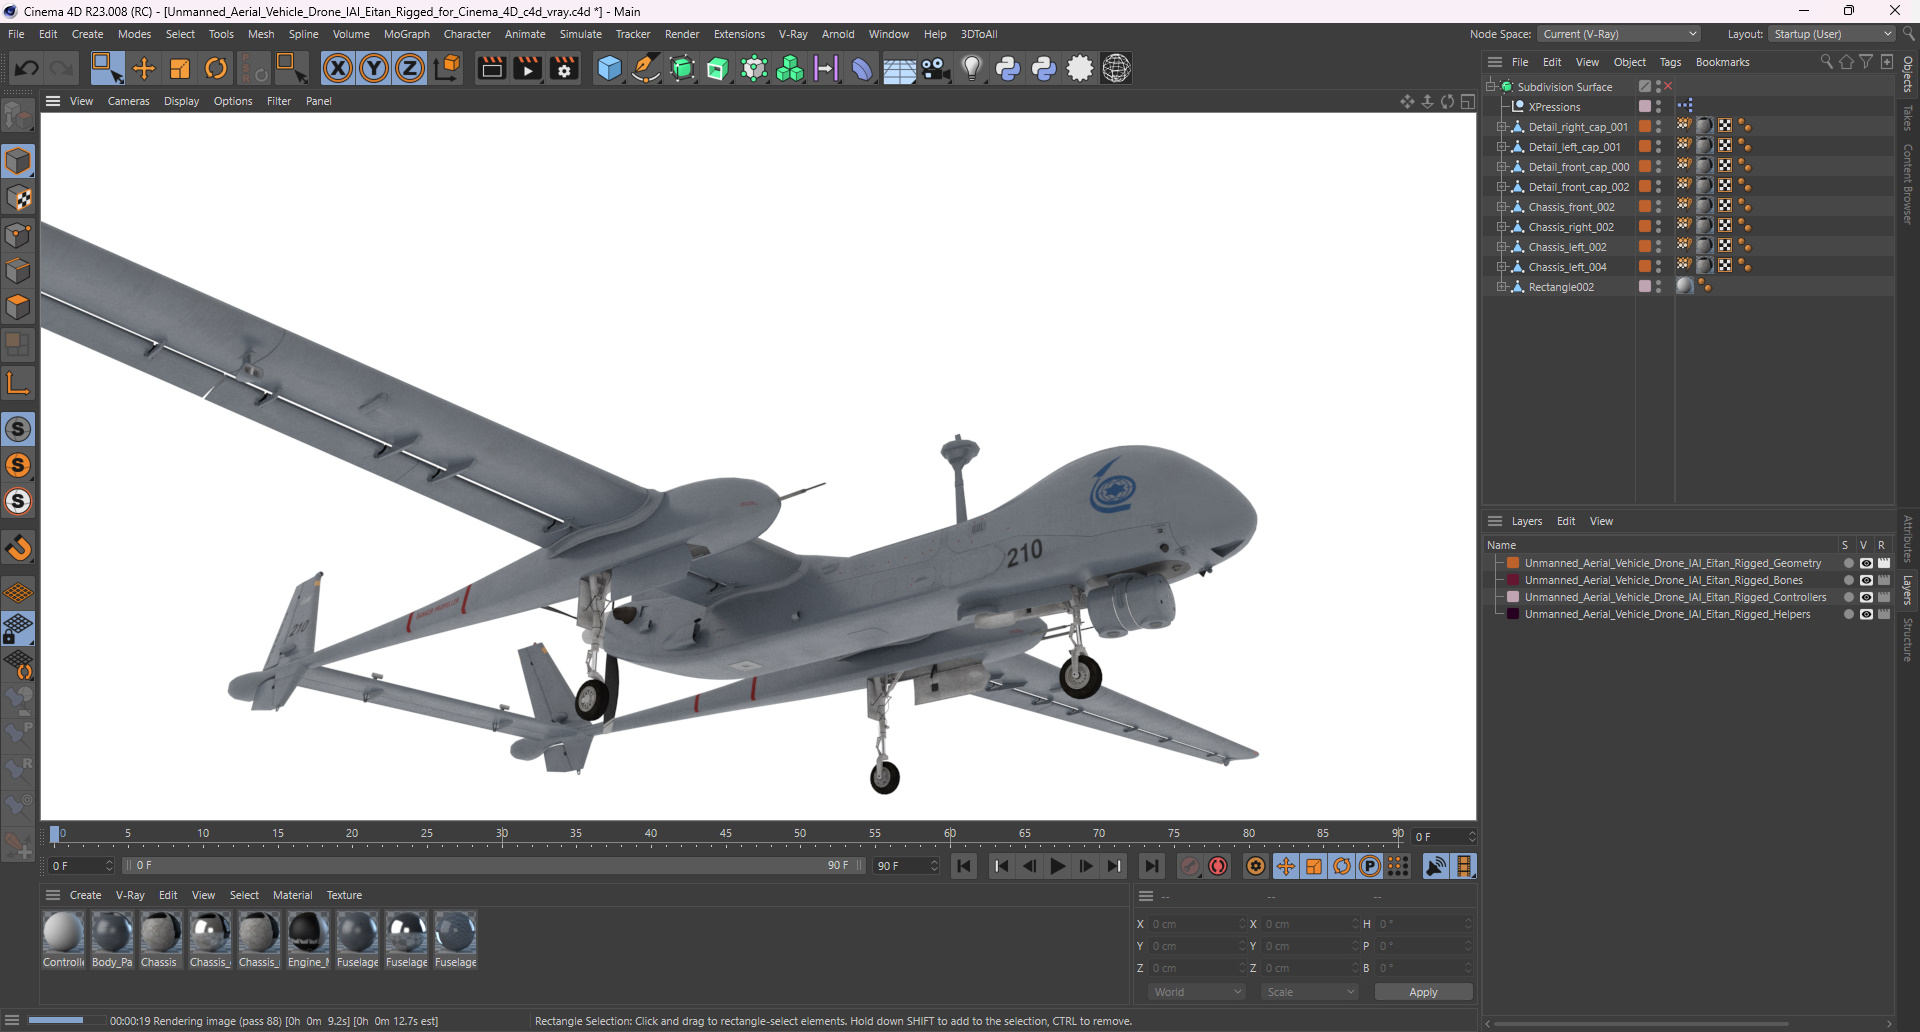Toggle Helpers layer visibility eye
The height and width of the screenshot is (1032, 1920).
point(1866,614)
